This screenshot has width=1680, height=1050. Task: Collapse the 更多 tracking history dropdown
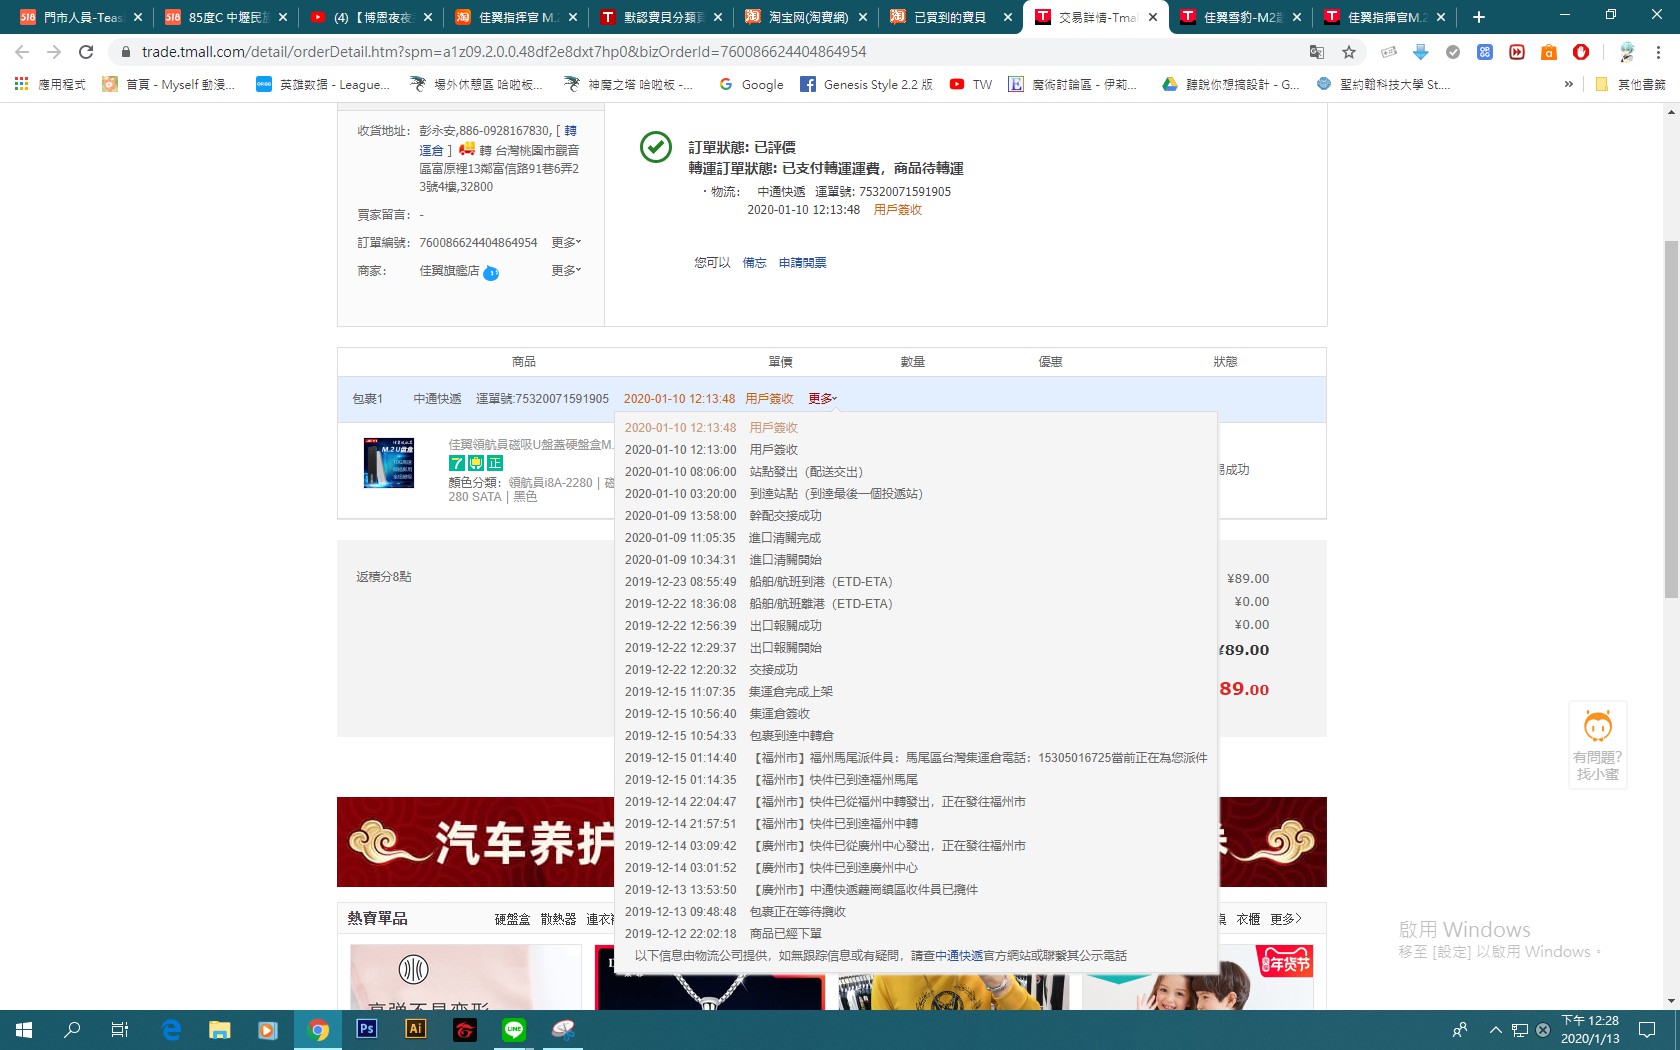click(823, 399)
